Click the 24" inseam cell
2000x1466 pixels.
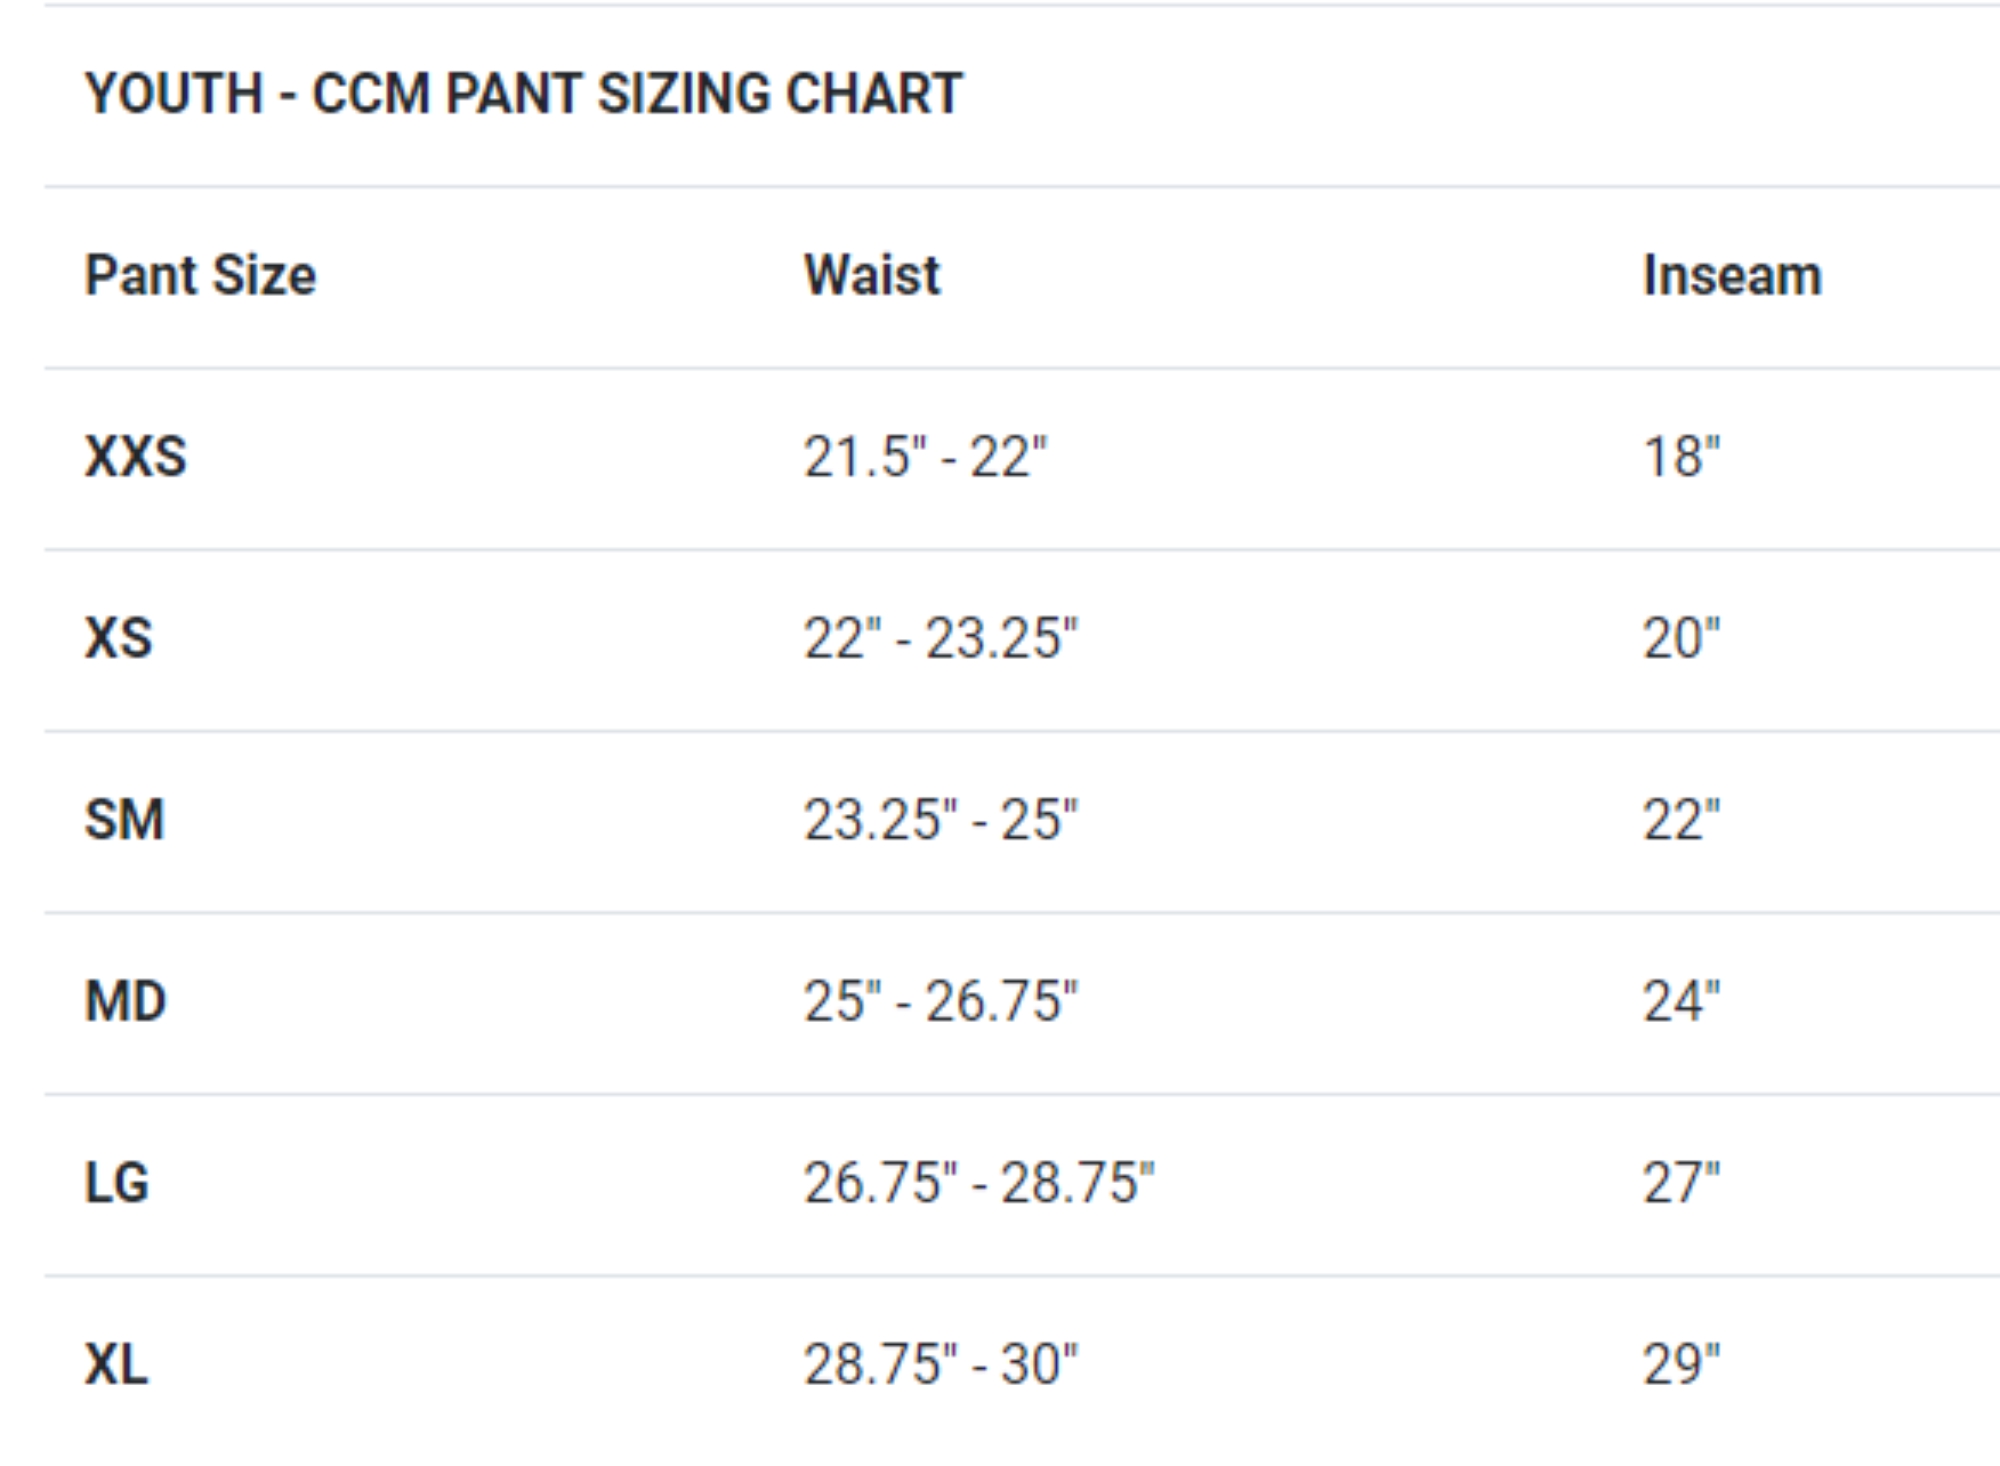click(x=1682, y=1001)
